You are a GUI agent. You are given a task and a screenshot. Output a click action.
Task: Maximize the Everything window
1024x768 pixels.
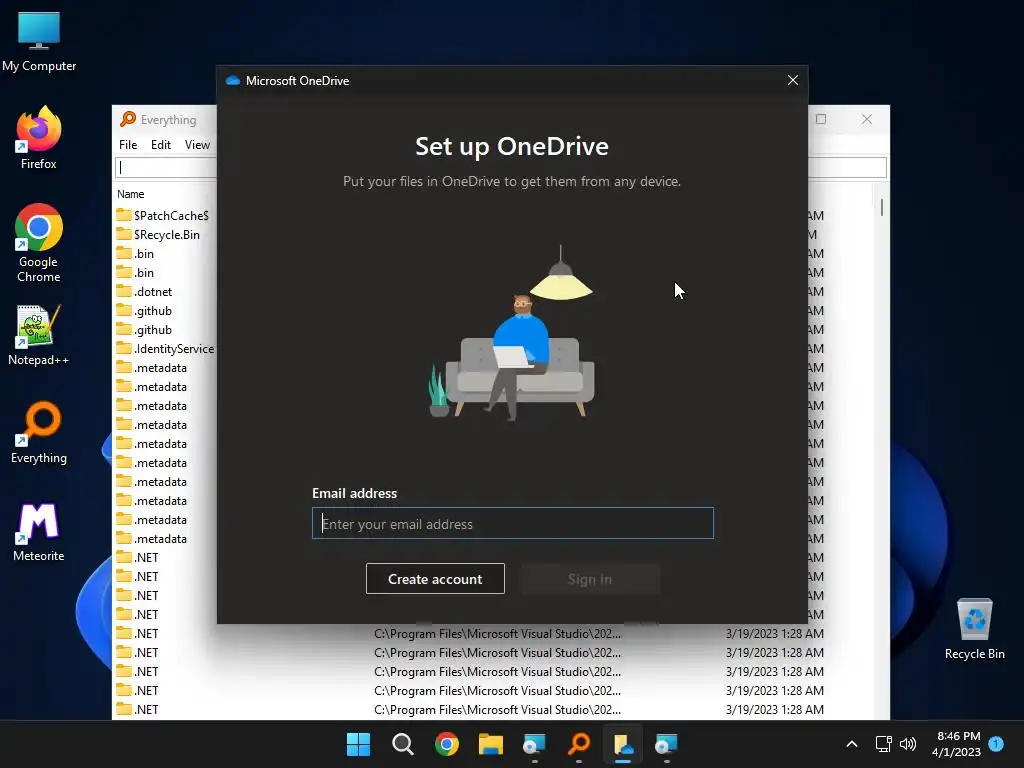(x=821, y=119)
